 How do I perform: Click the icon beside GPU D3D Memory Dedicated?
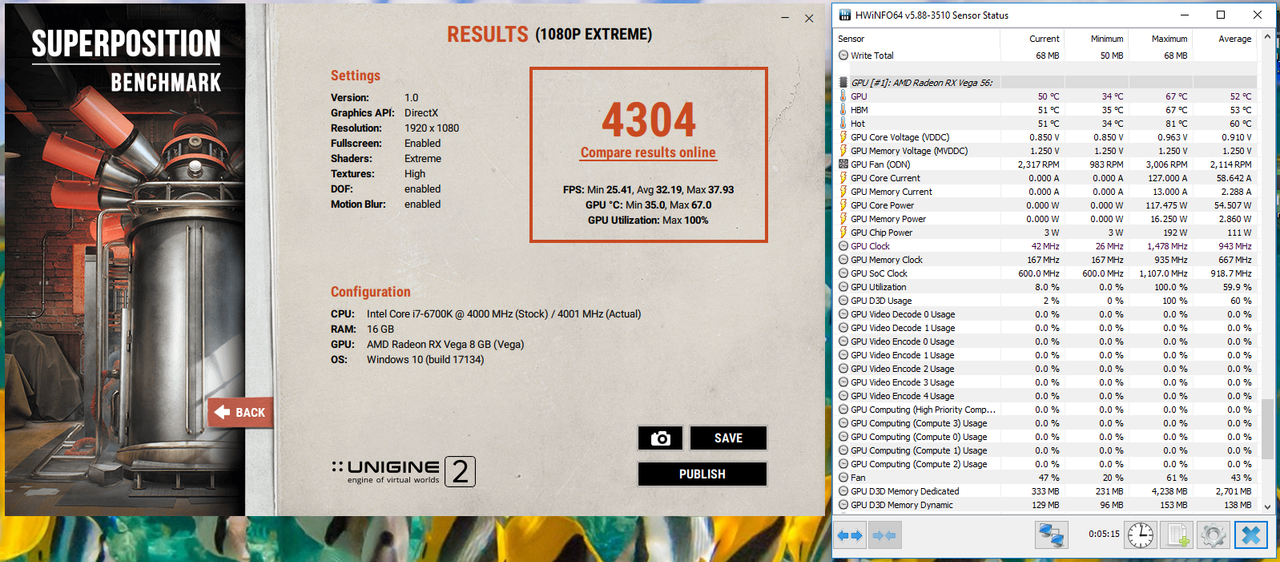click(x=843, y=491)
